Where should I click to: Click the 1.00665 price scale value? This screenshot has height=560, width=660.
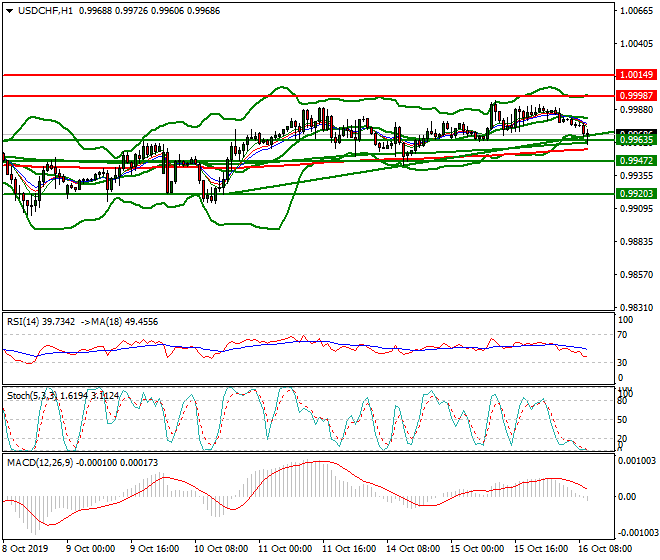coord(636,11)
